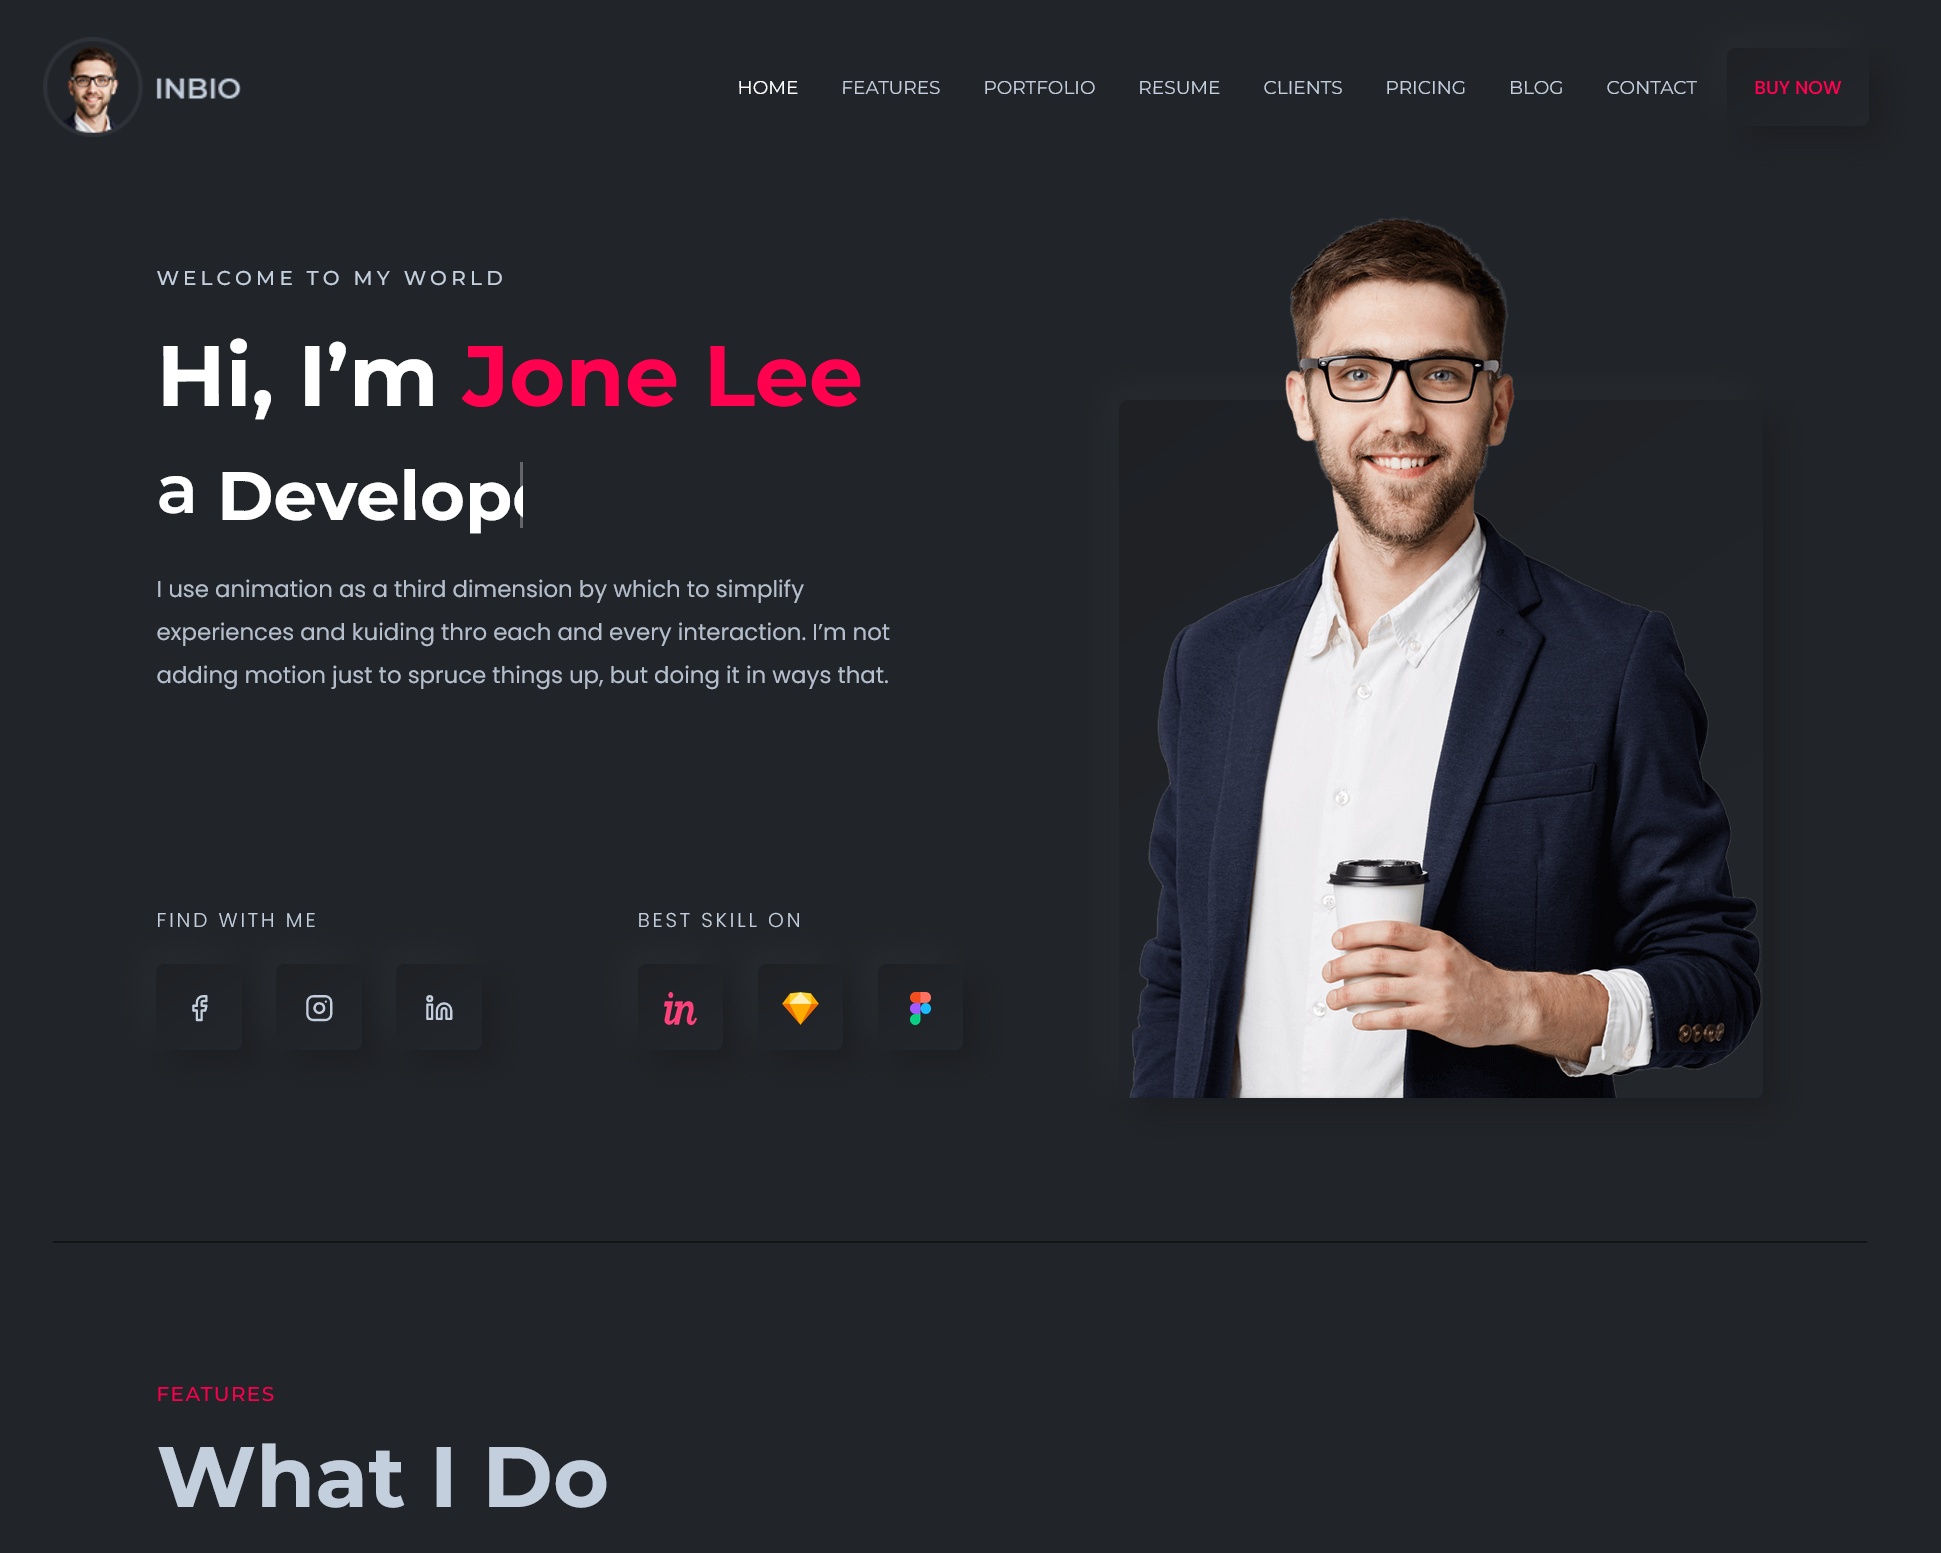This screenshot has height=1553, width=1941.
Task: Click the CONTACT menu item
Action: tap(1651, 87)
